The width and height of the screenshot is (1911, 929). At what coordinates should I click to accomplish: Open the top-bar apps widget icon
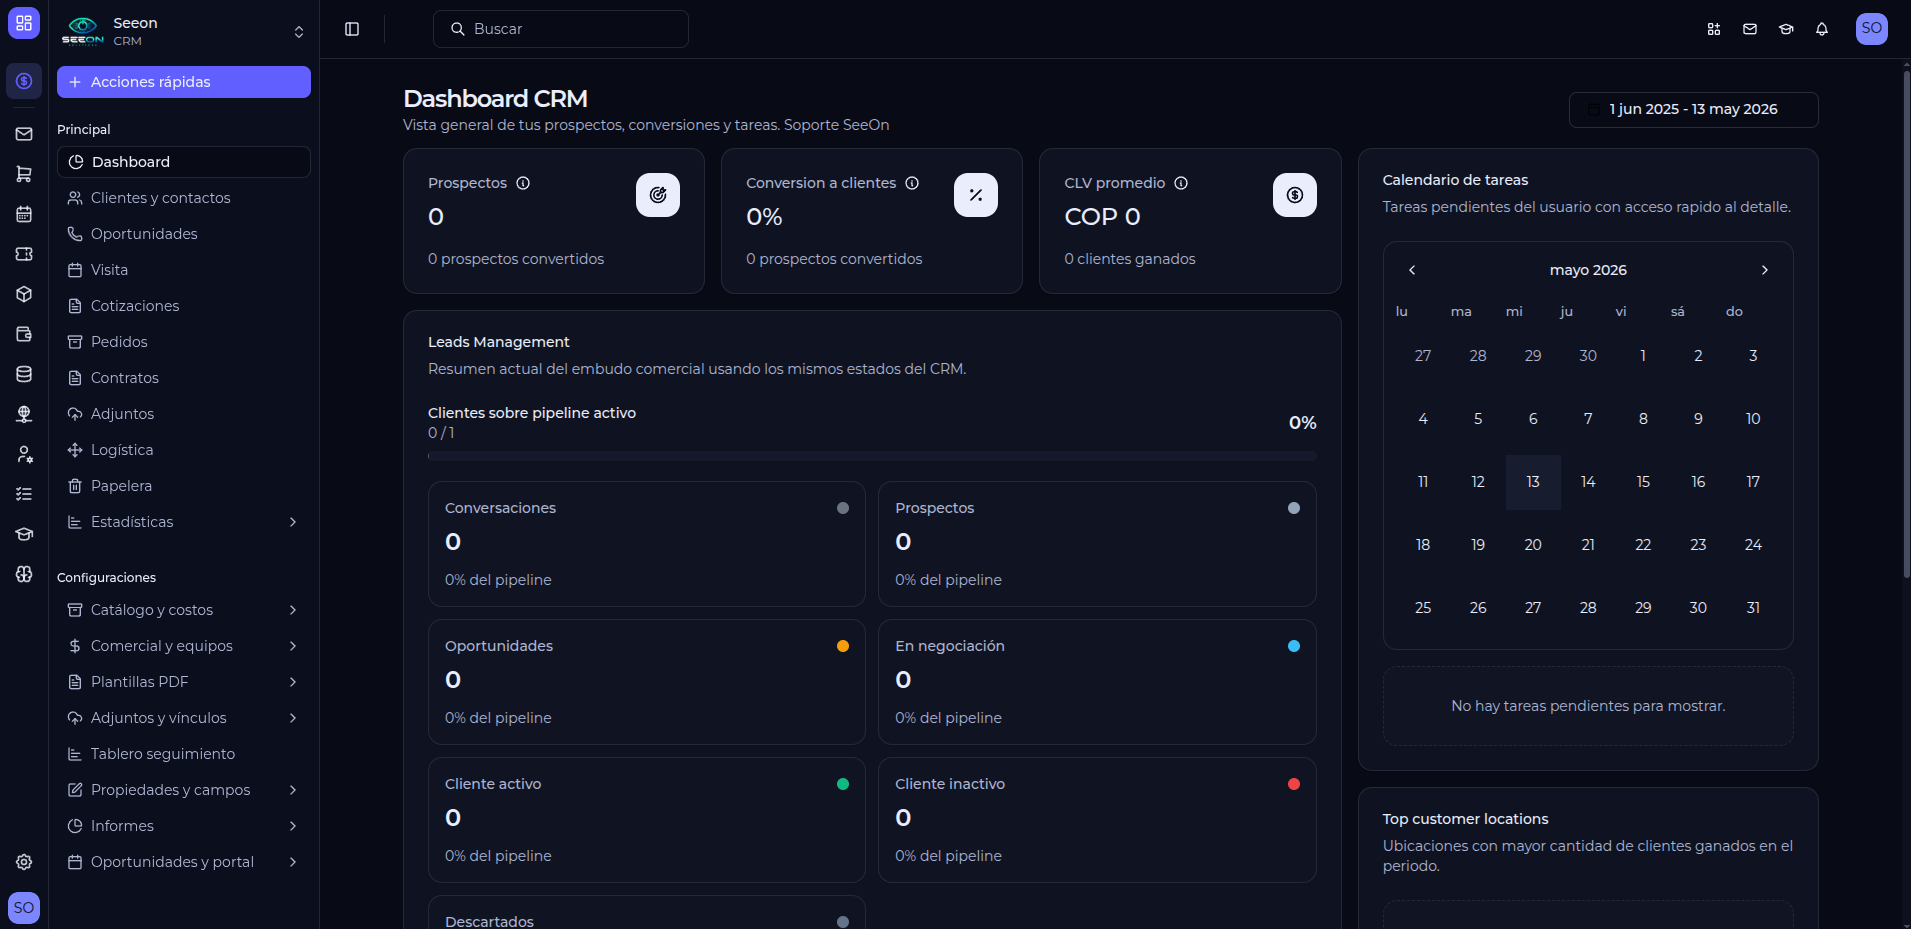pos(1714,29)
